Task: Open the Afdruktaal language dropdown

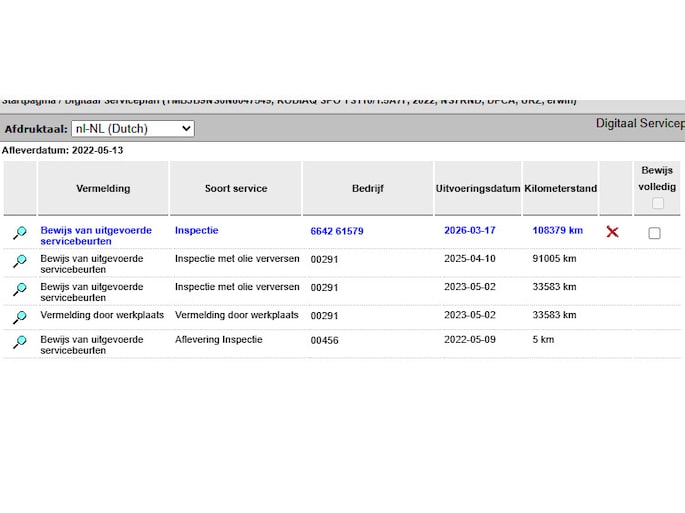Action: point(132,129)
